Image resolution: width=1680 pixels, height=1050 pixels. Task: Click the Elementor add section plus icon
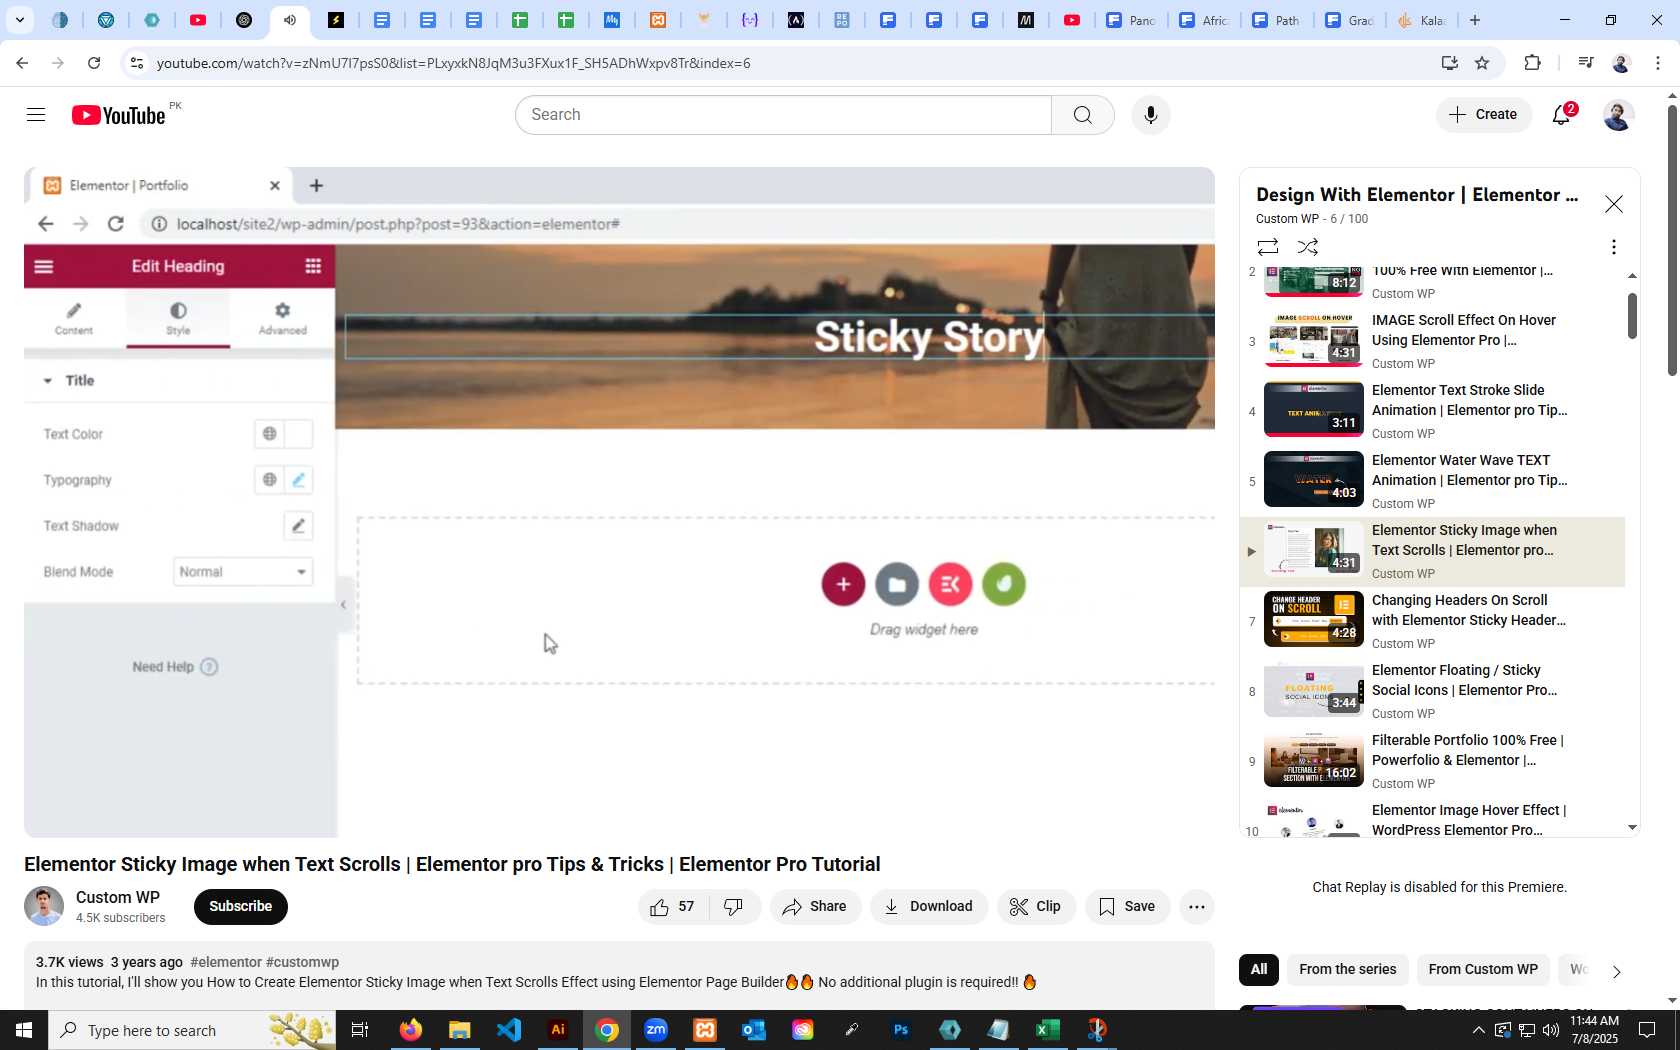click(x=843, y=584)
